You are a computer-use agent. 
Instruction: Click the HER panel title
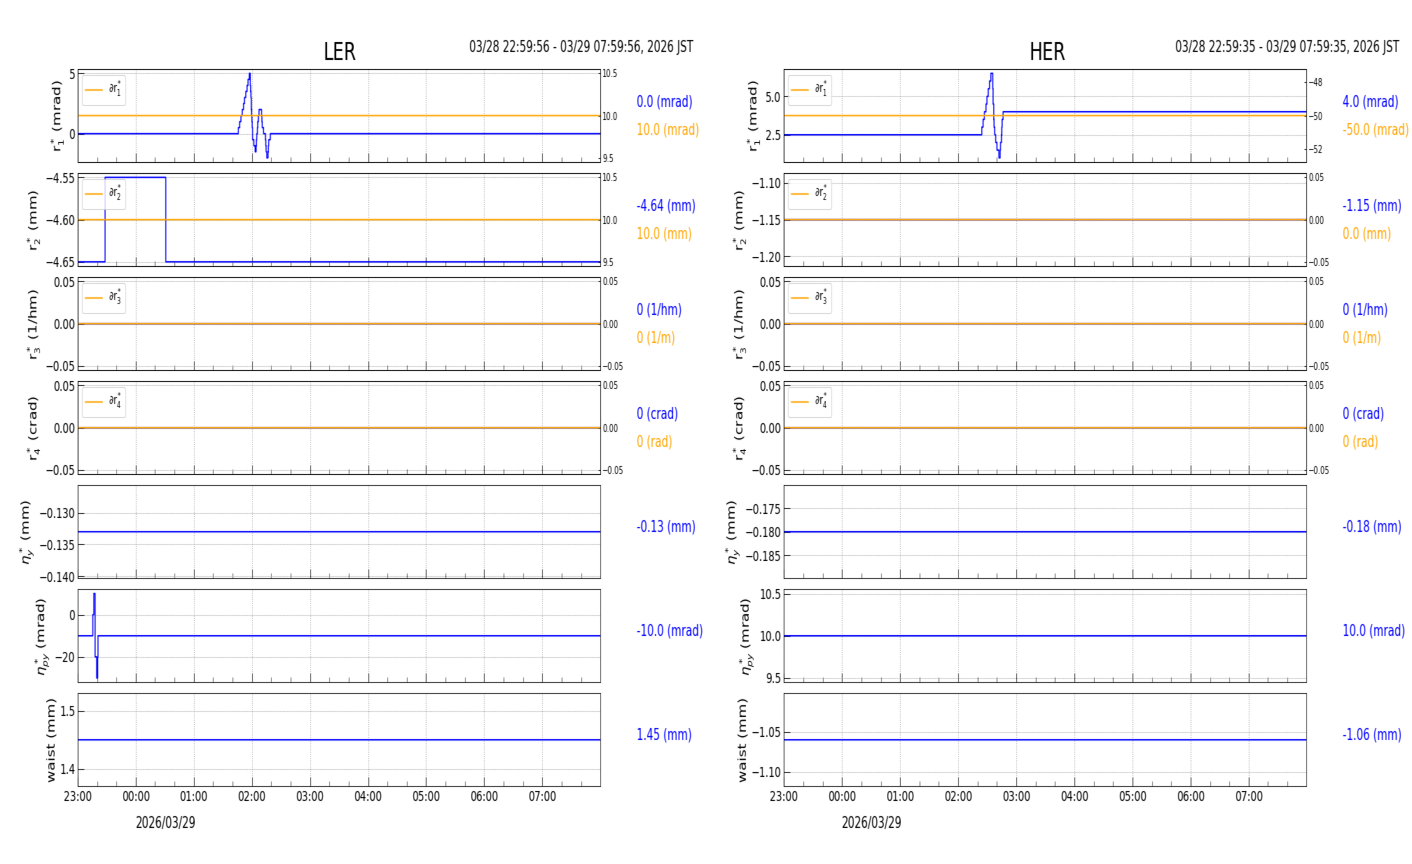(1046, 52)
